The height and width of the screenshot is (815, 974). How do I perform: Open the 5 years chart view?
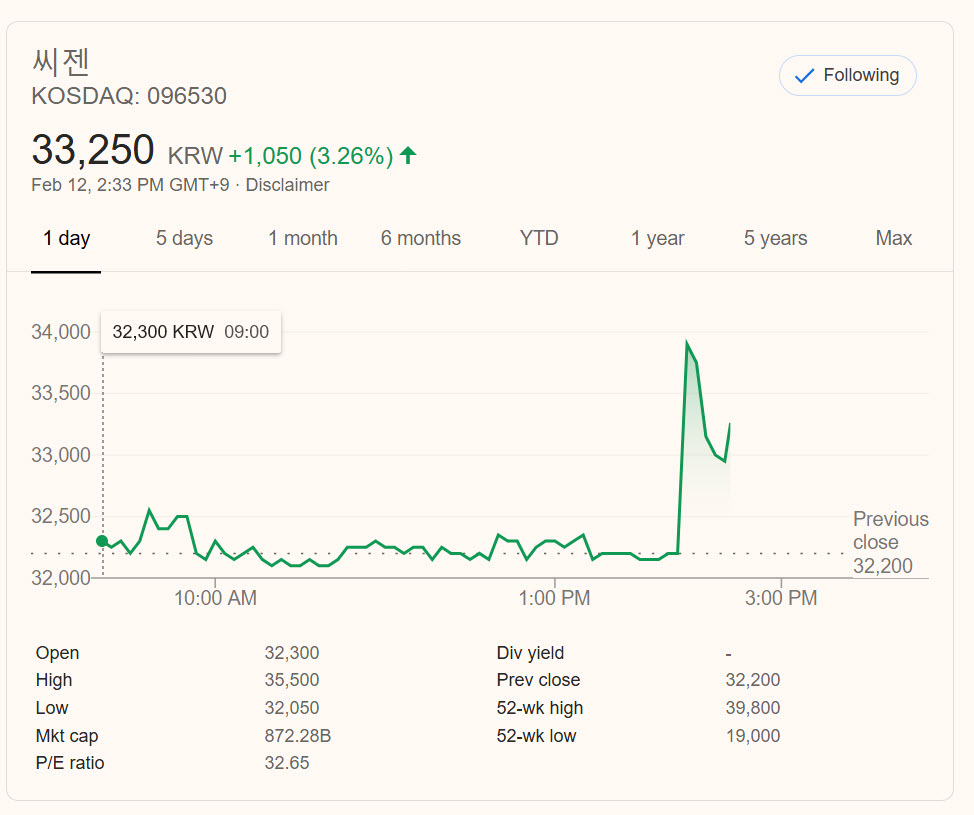tap(775, 239)
